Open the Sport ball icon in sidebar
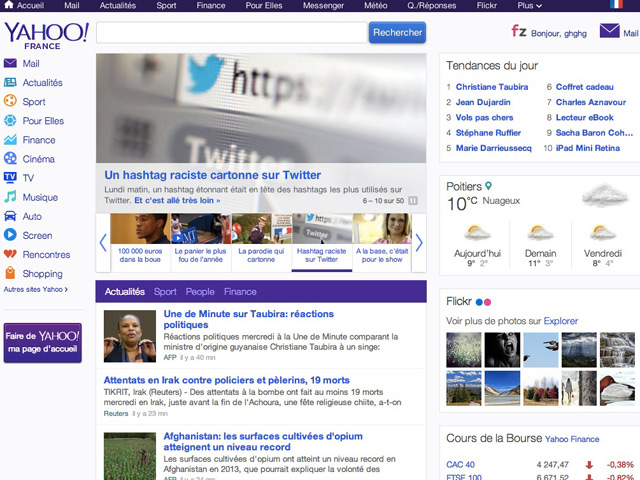 coord(10,101)
